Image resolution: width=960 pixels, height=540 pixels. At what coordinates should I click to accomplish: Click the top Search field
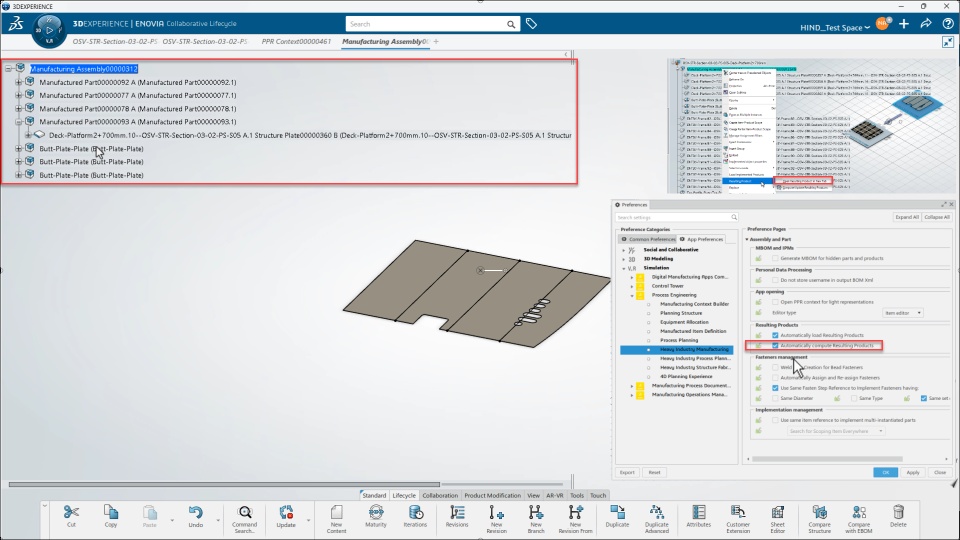pyautogui.click(x=426, y=24)
